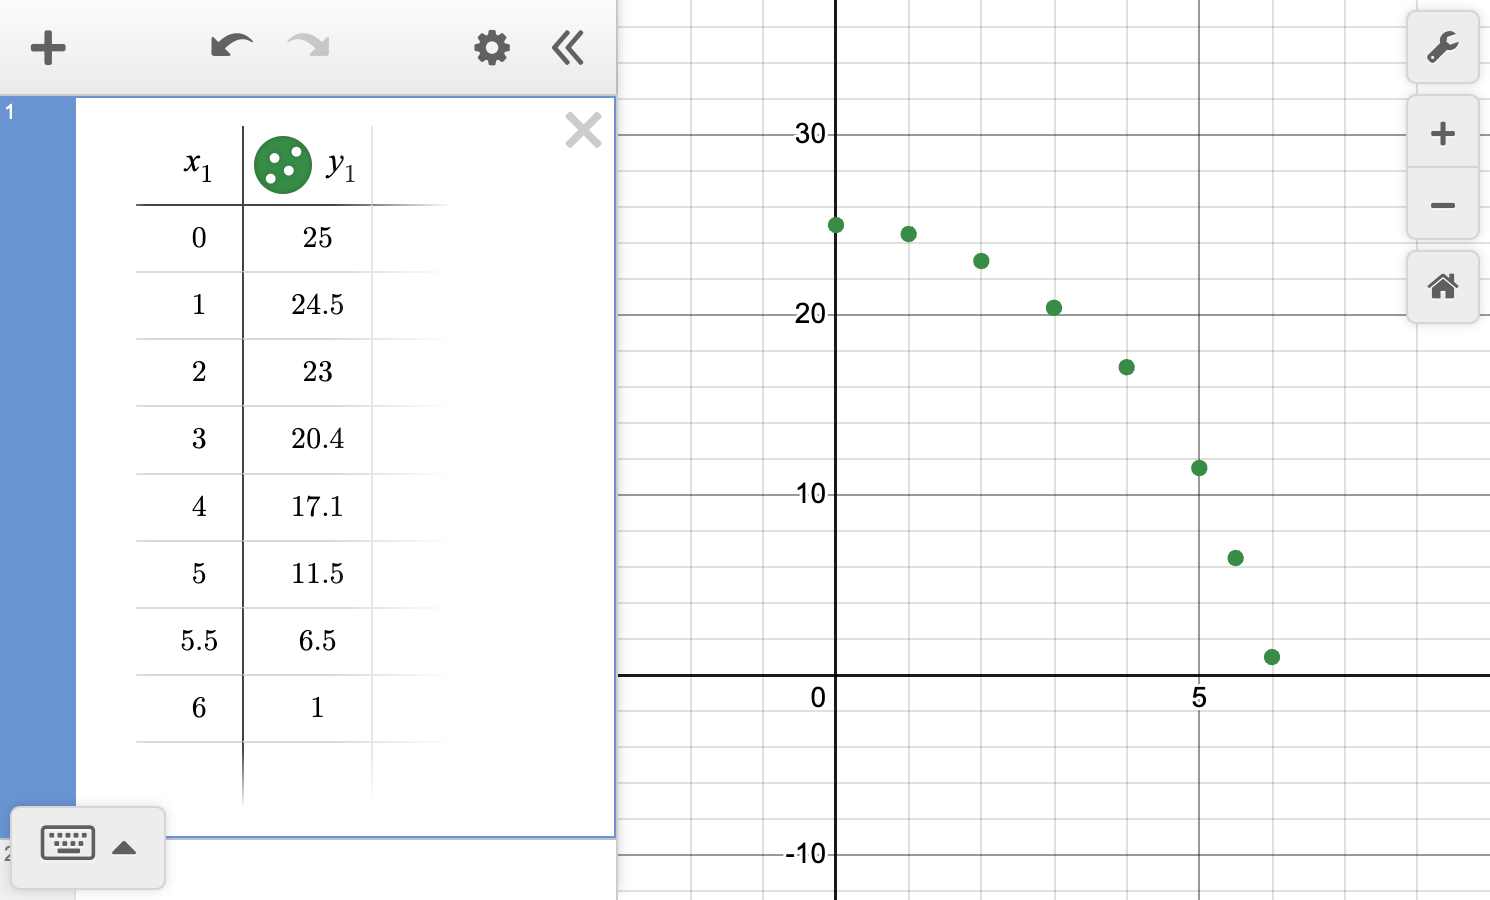The height and width of the screenshot is (900, 1490).
Task: Collapse the expressions panel
Action: (567, 47)
